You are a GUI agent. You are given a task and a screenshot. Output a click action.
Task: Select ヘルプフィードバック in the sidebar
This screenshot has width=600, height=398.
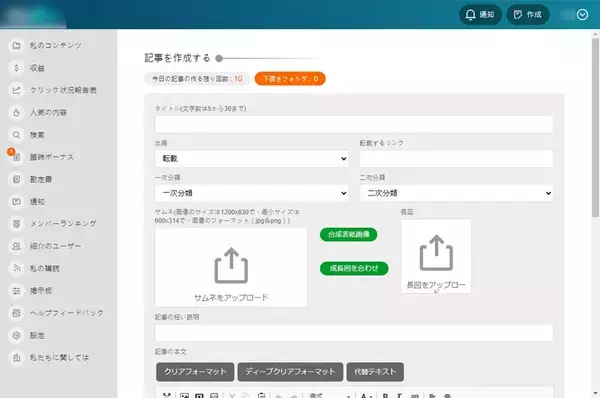pyautogui.click(x=67, y=313)
